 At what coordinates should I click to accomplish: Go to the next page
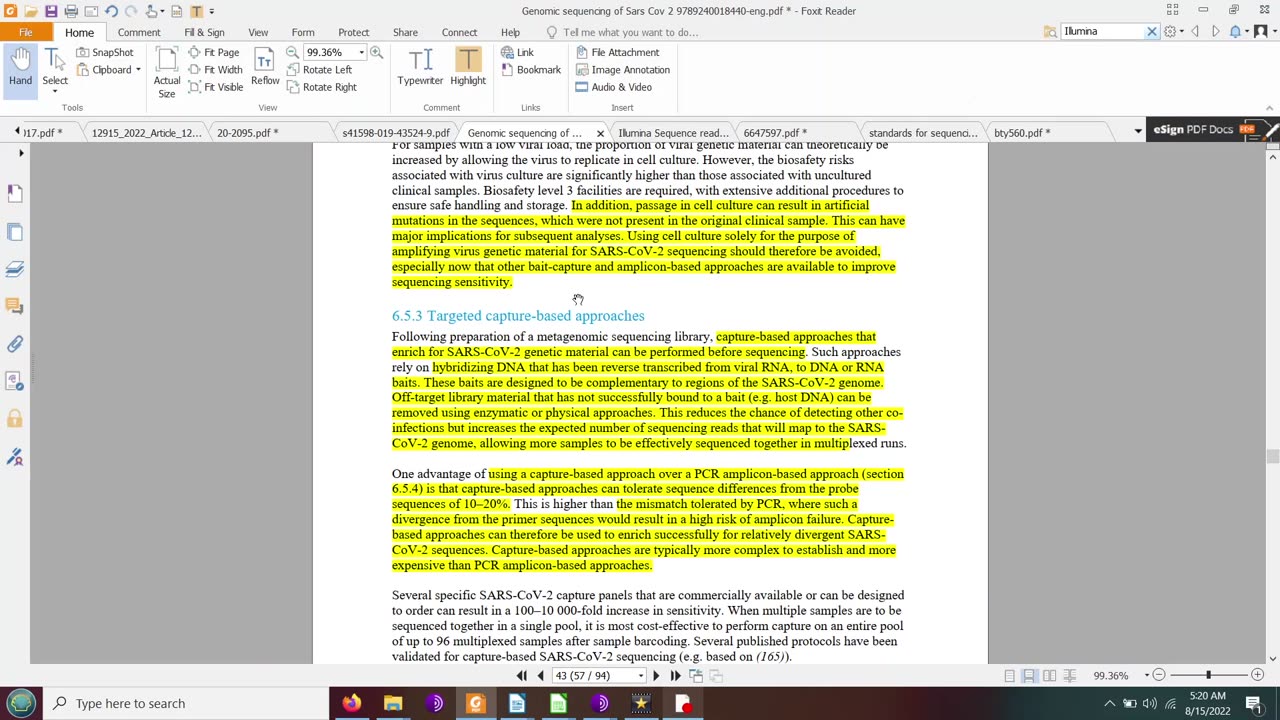coord(656,676)
